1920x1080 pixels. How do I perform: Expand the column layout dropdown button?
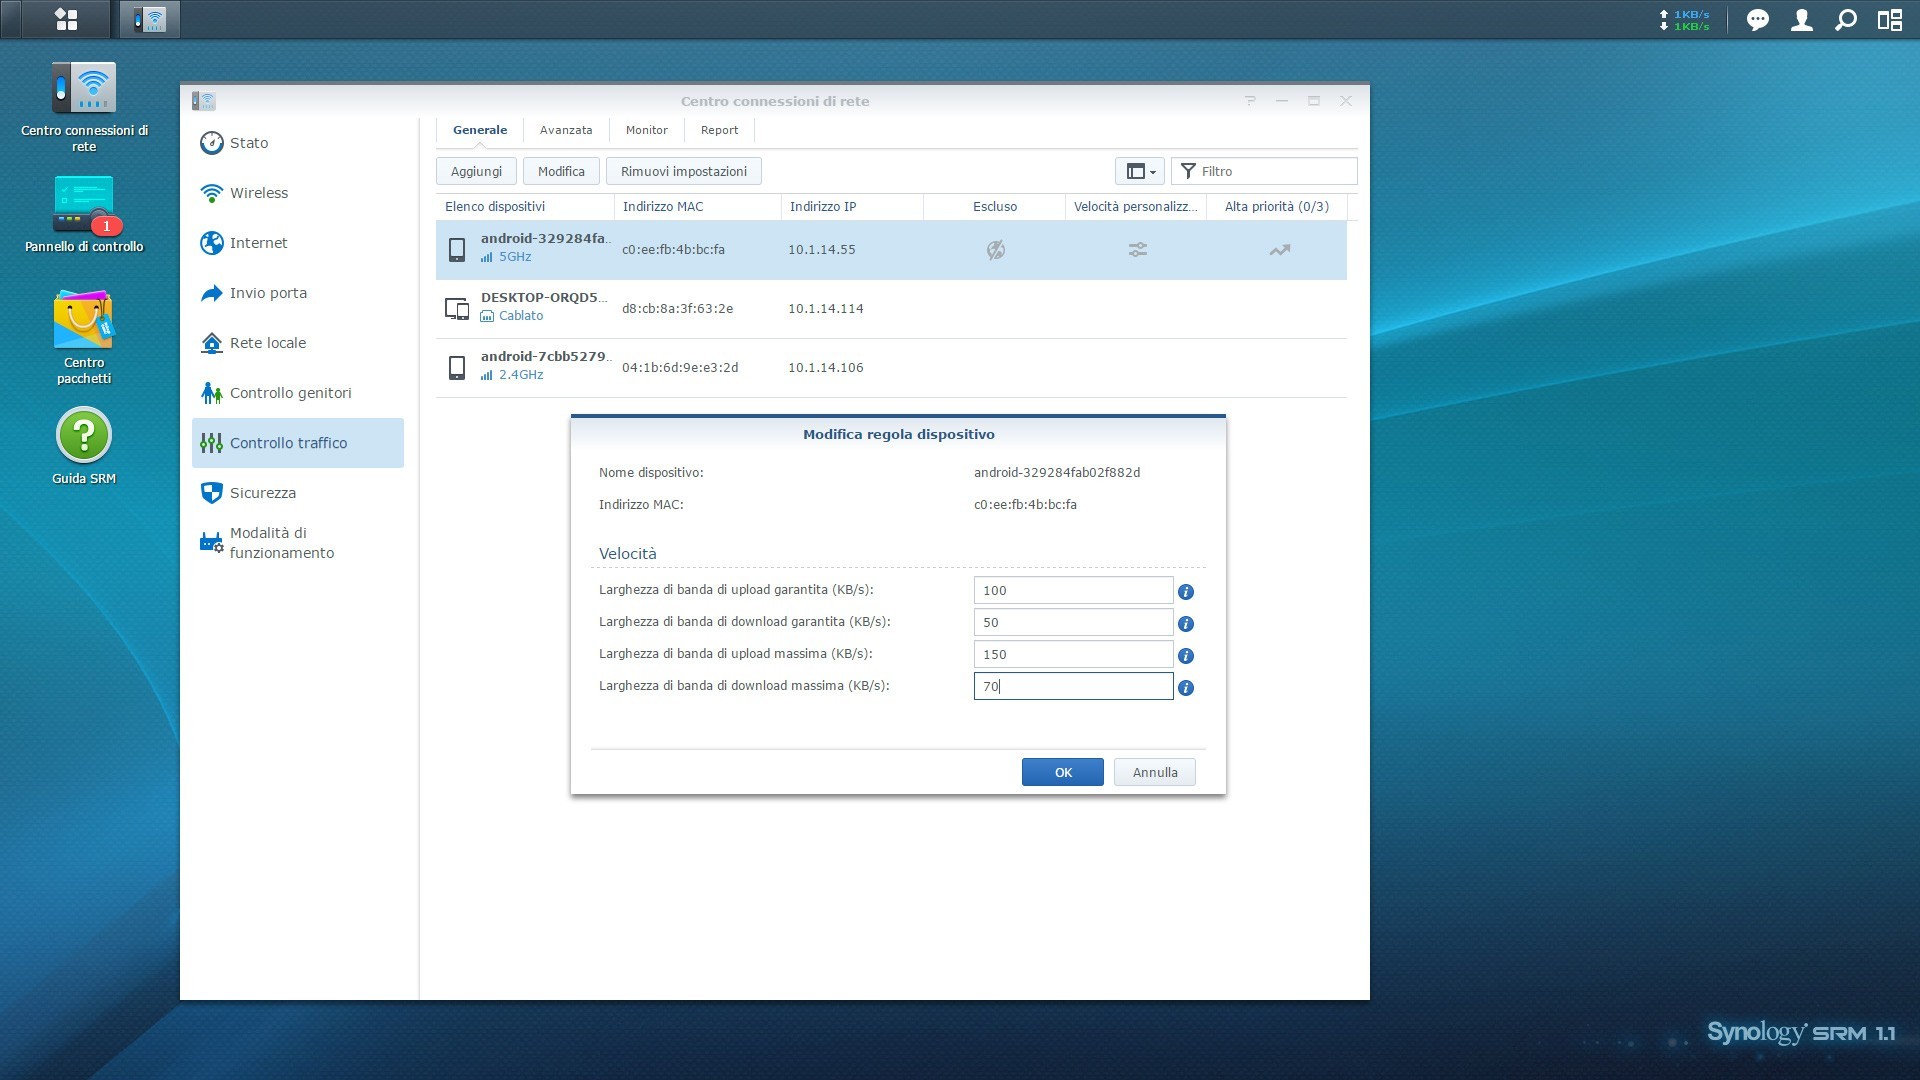pyautogui.click(x=1140, y=171)
